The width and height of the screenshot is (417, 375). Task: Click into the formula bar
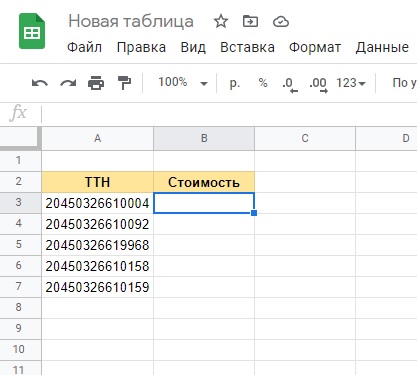pyautogui.click(x=229, y=114)
